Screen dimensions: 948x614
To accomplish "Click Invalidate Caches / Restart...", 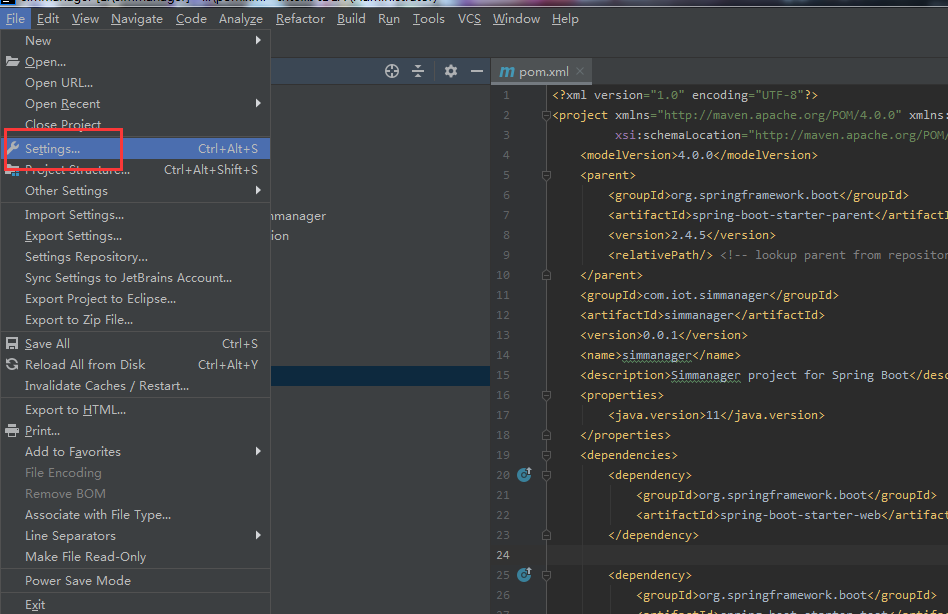I will (x=107, y=386).
